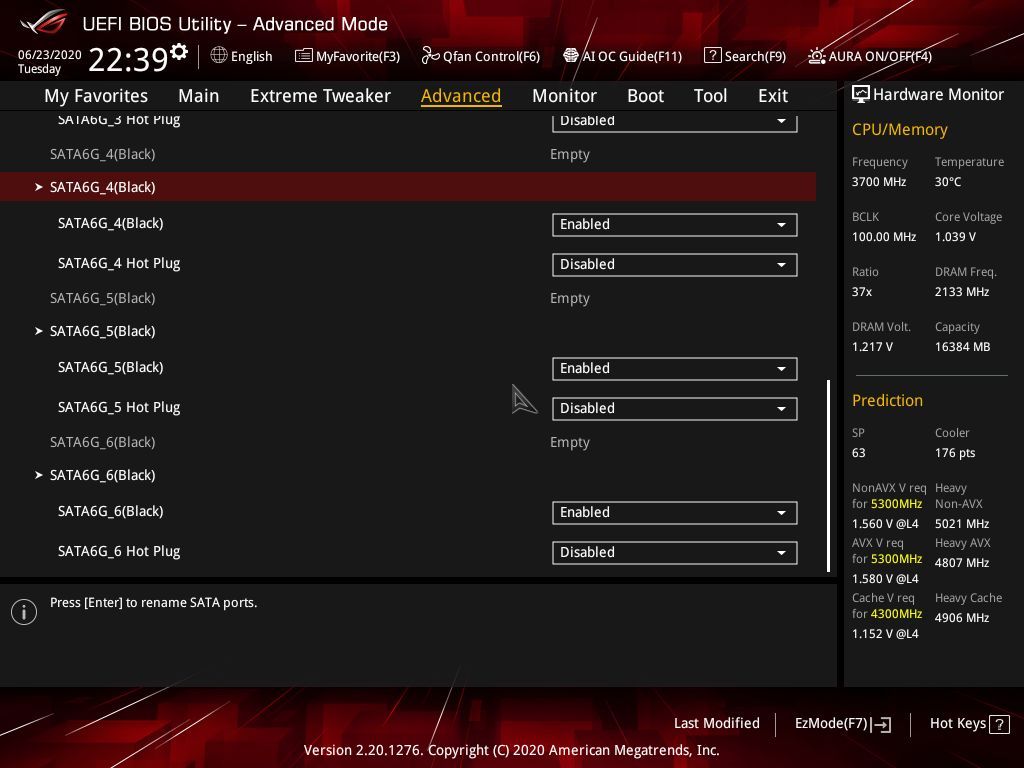Viewport: 1024px width, 768px height.
Task: Switch to the Main tab
Action: (x=199, y=96)
